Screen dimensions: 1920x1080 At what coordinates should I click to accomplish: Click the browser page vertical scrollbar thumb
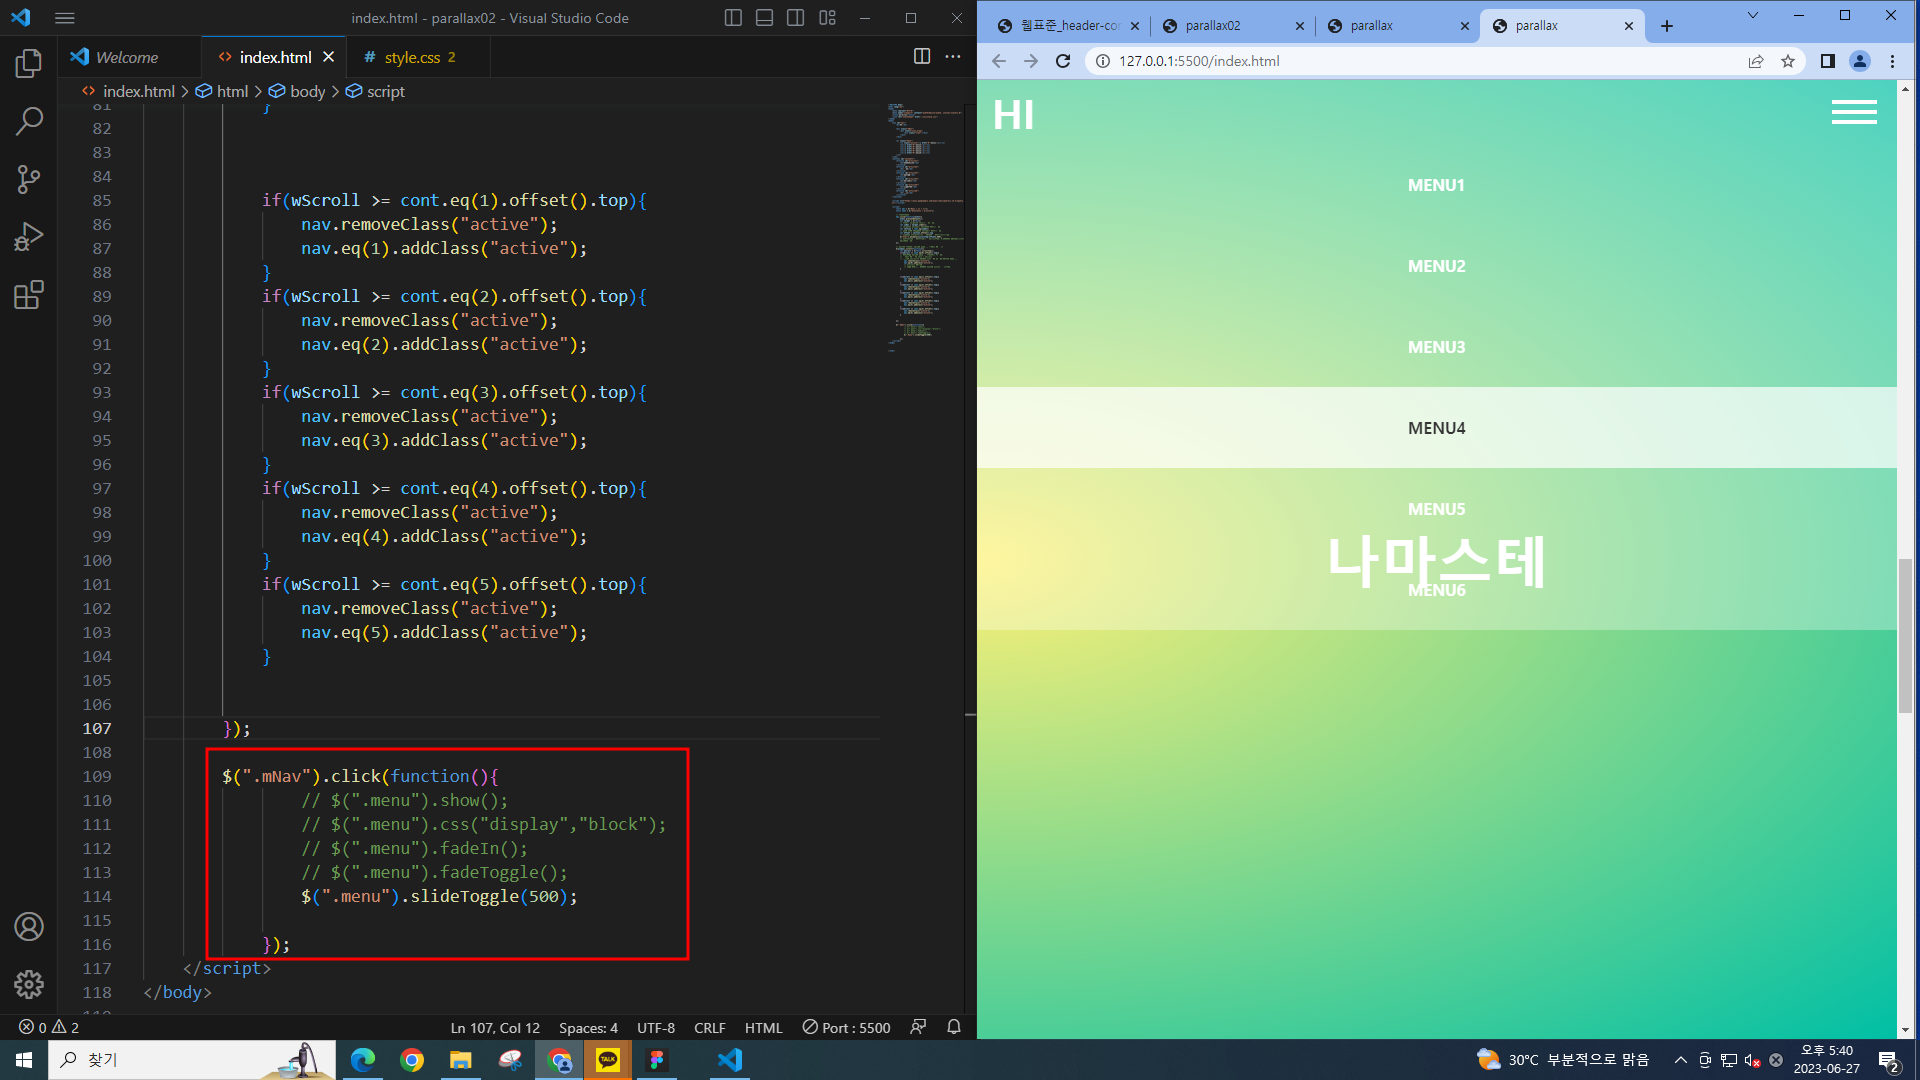coord(1905,635)
